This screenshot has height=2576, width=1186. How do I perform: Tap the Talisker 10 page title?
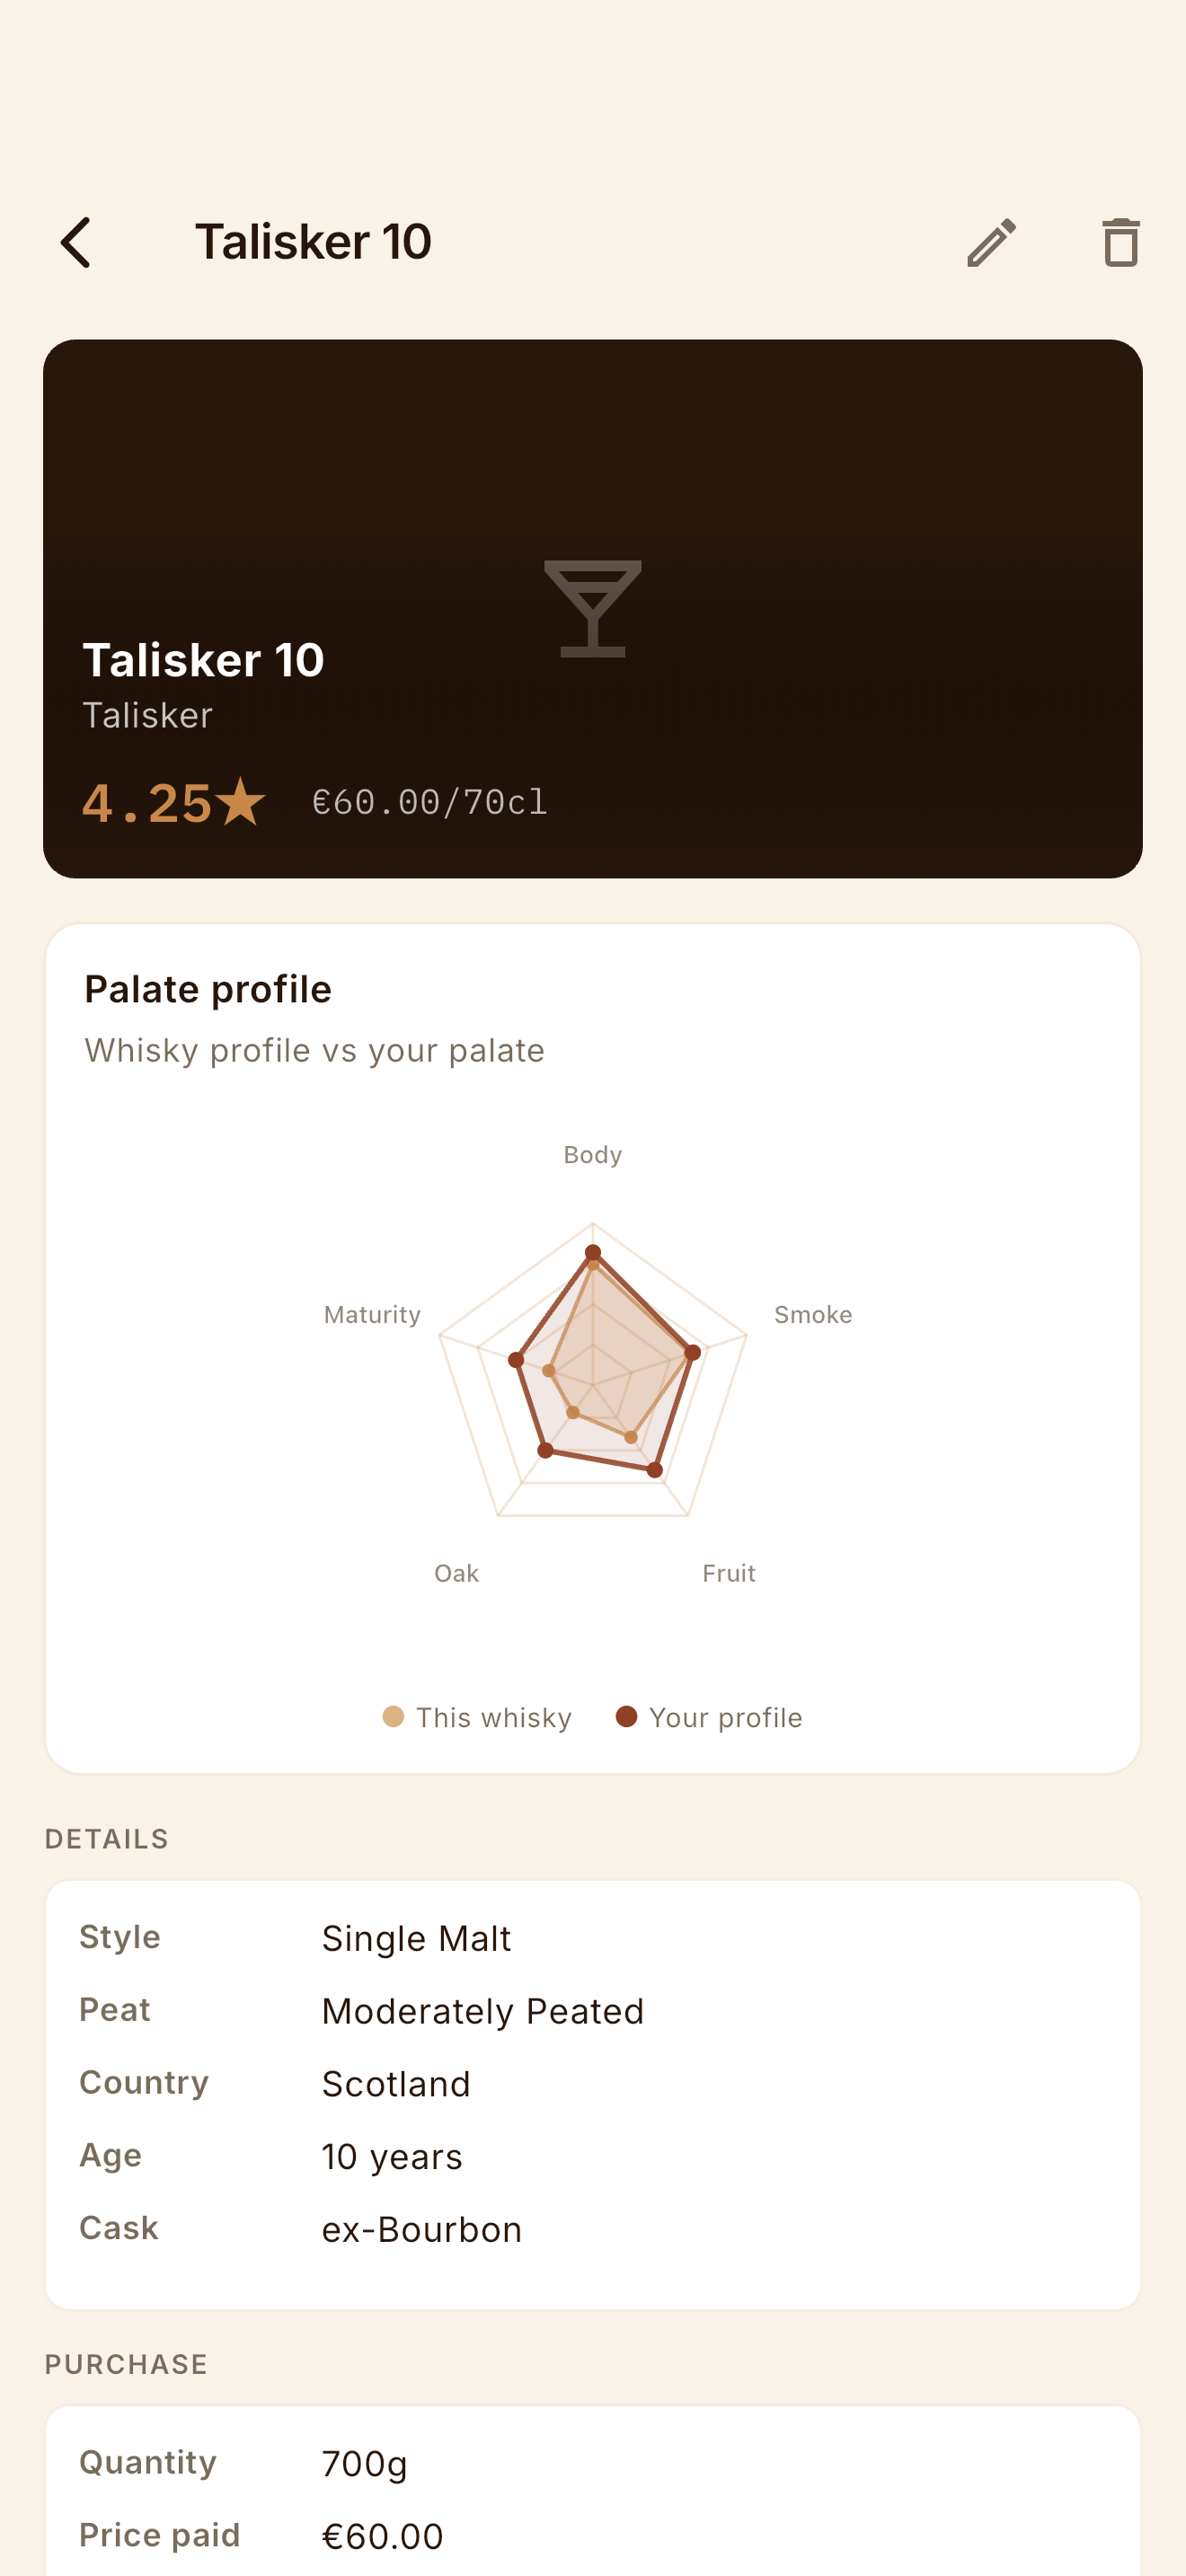click(x=313, y=242)
